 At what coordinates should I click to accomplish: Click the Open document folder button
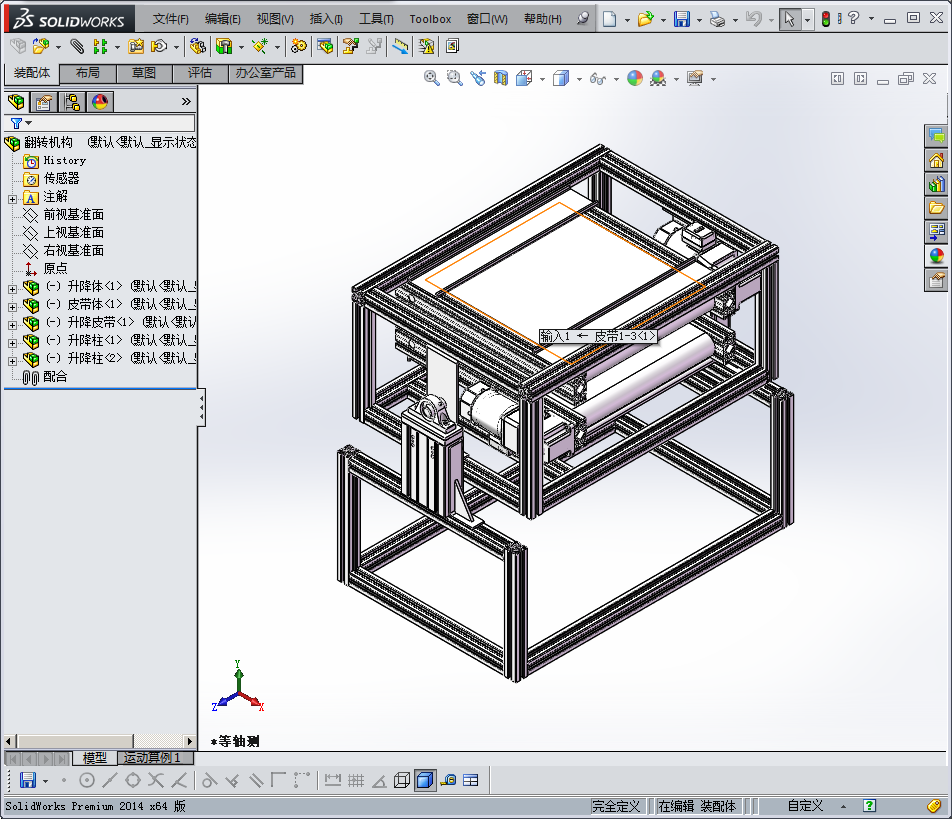tap(645, 19)
